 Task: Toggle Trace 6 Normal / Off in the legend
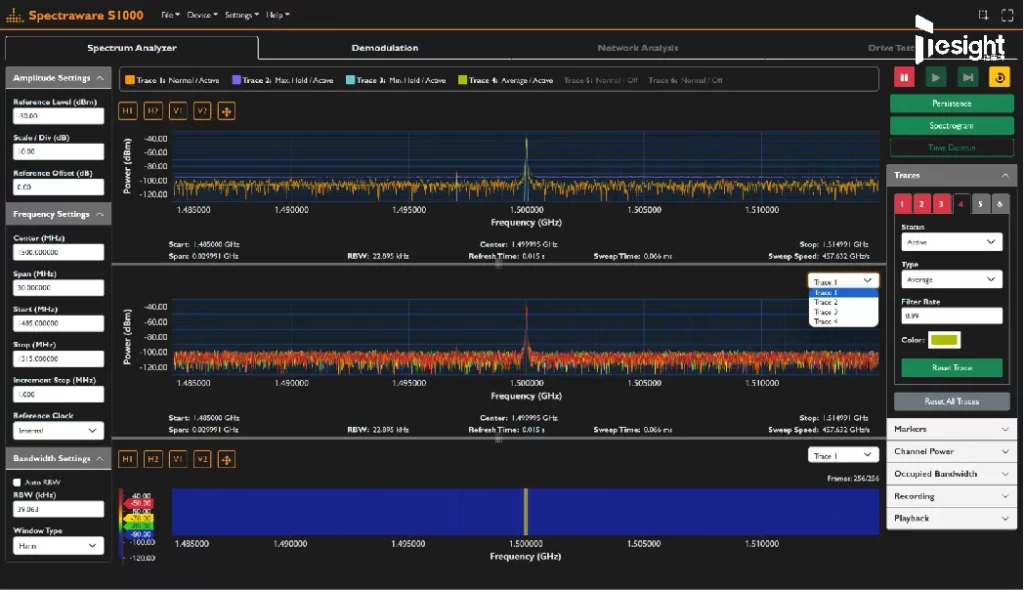(x=685, y=80)
